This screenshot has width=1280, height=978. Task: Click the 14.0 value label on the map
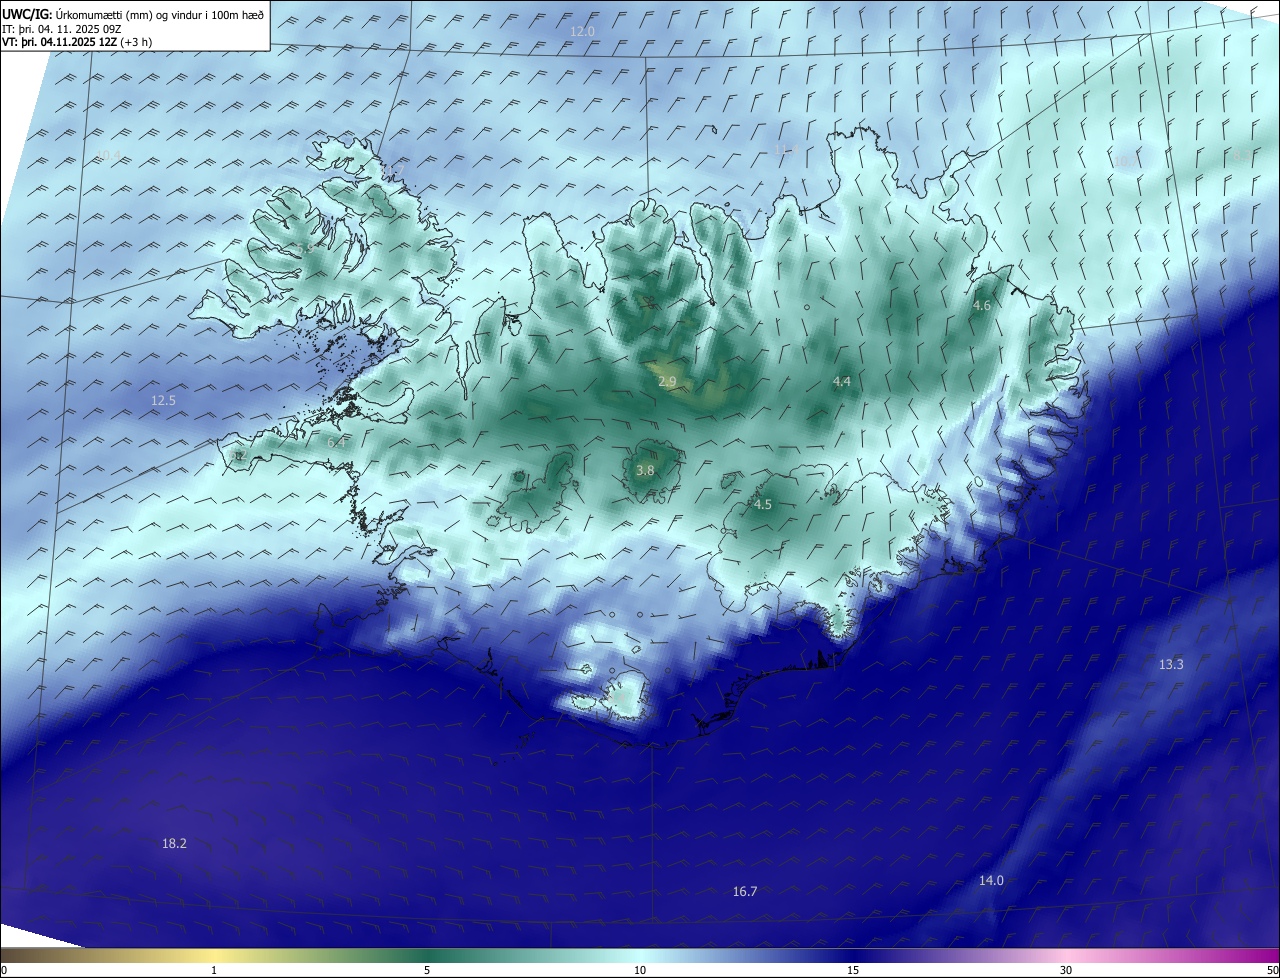[991, 880]
